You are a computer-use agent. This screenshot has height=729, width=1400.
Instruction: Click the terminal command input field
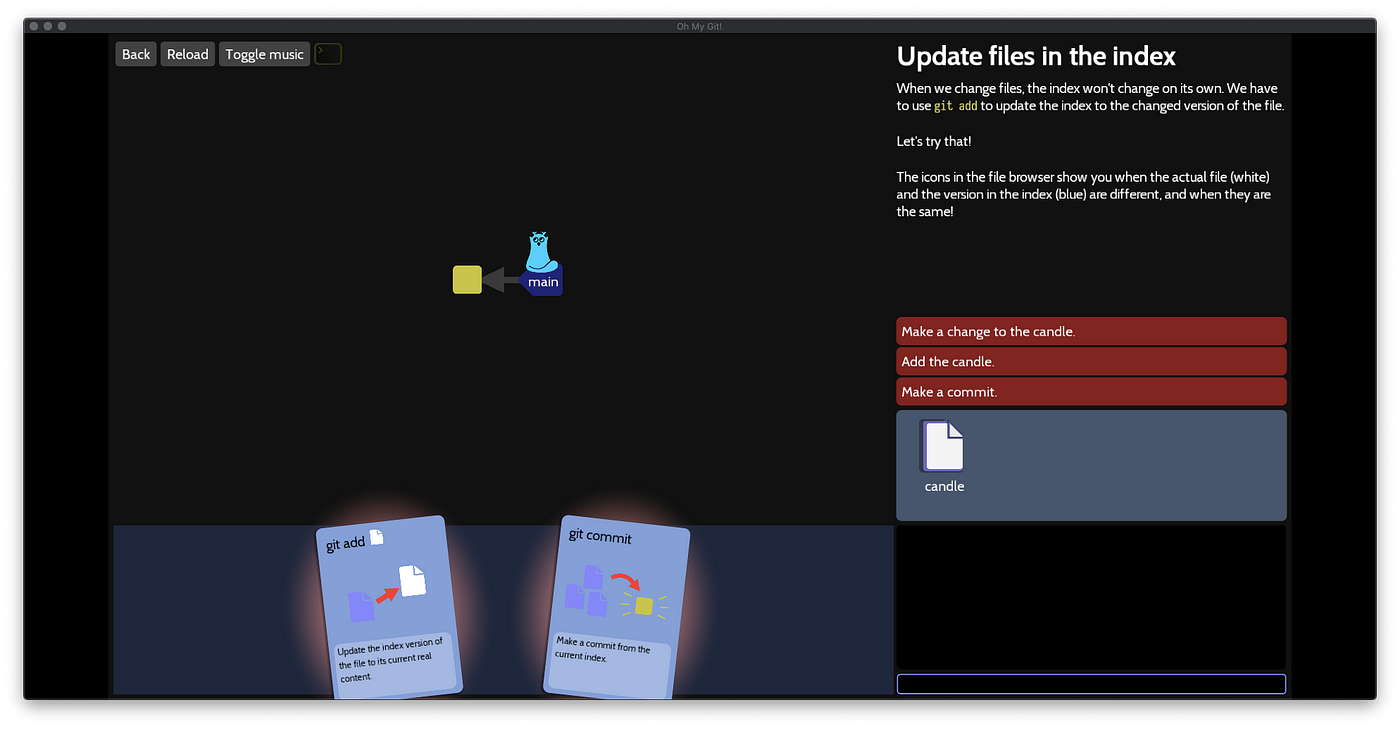pos(1091,684)
